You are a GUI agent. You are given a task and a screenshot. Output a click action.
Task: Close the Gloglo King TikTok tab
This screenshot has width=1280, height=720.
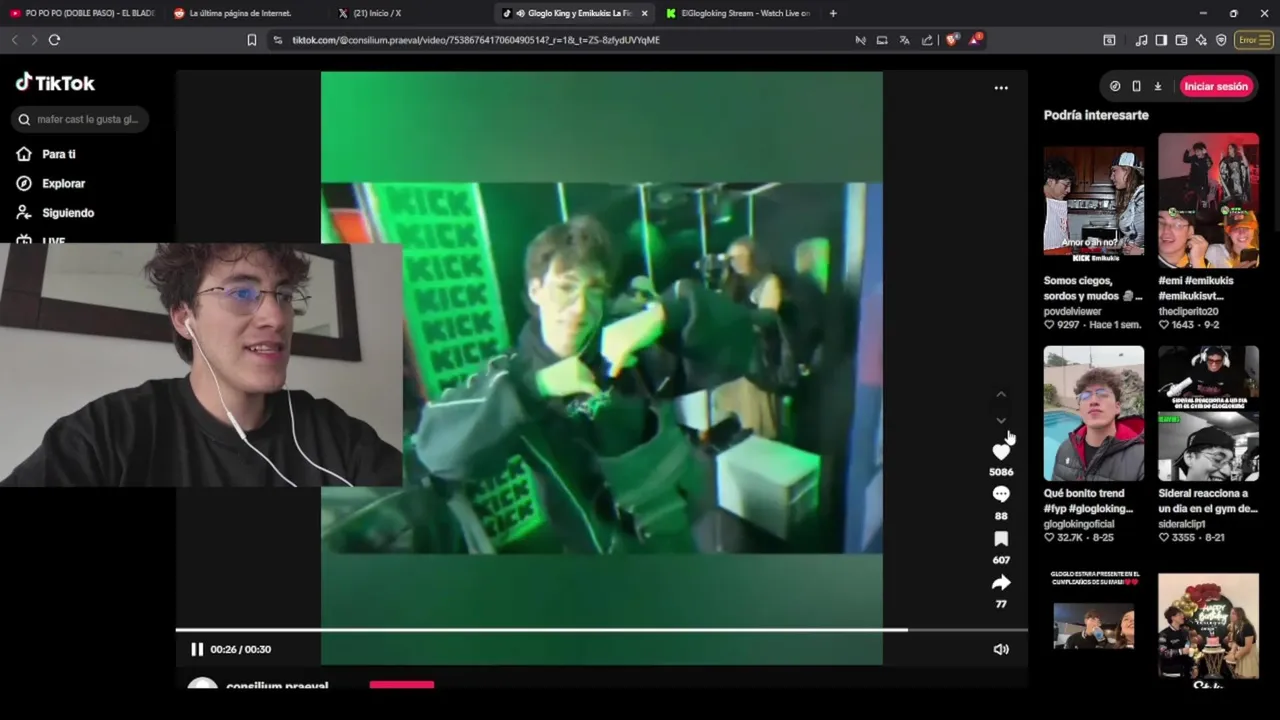pos(644,13)
